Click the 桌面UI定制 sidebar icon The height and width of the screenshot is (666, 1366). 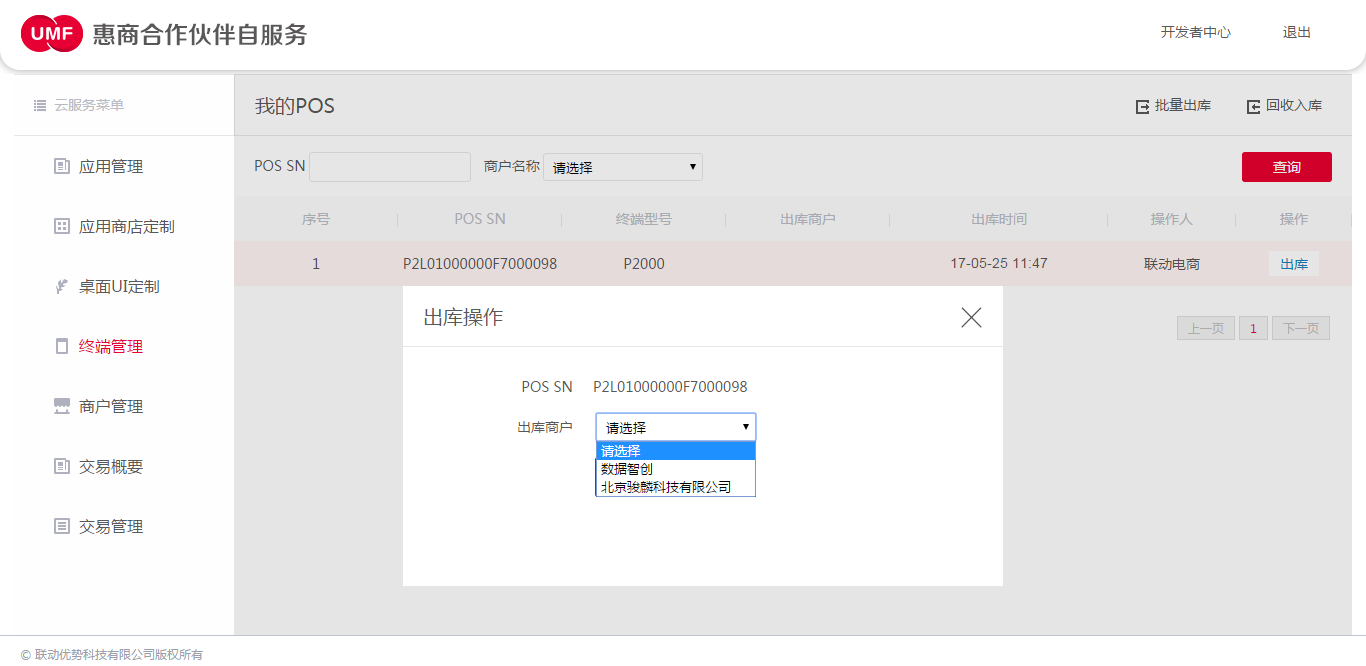(62, 287)
